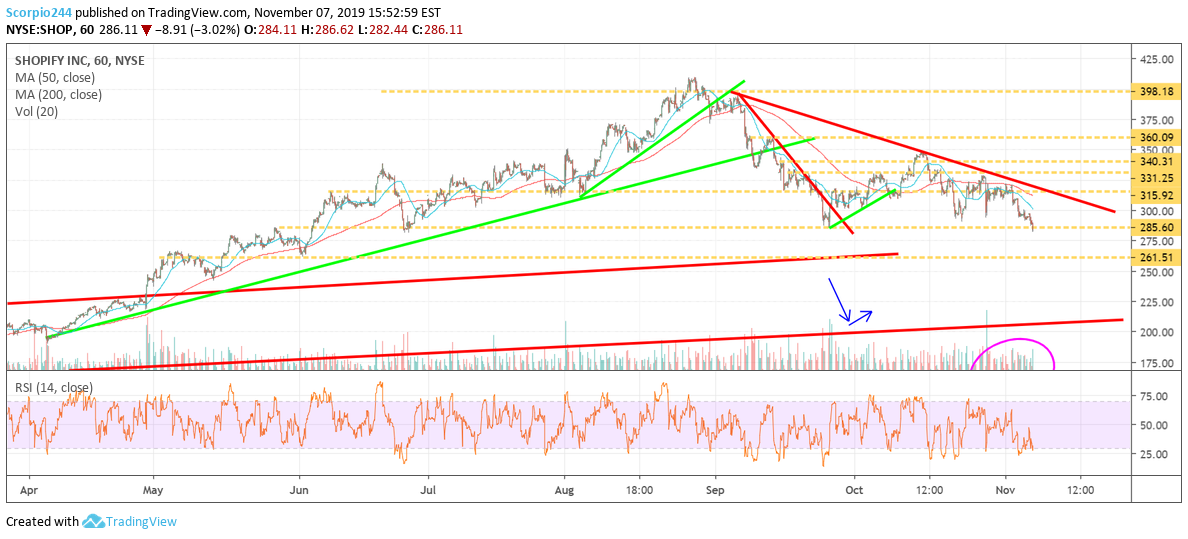The height and width of the screenshot is (539, 1188).
Task: Click the 425.00 price axis value
Action: [1156, 59]
